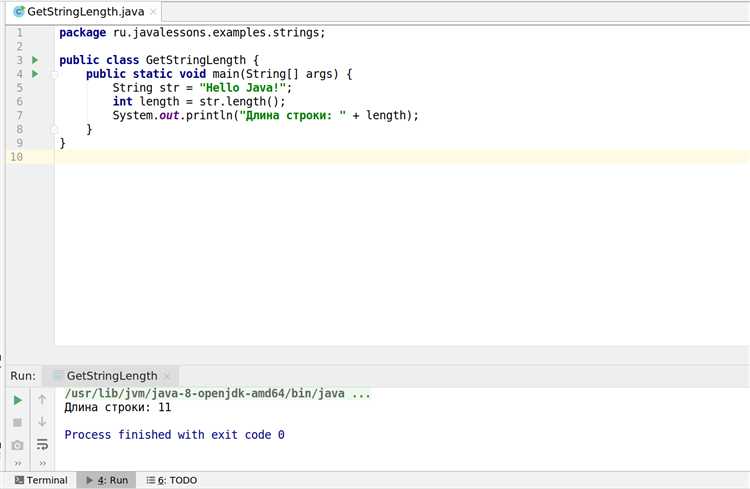Viewport: 750px width, 489px height.
Task: Close the GetStringLength run tab
Action: pyautogui.click(x=167, y=376)
